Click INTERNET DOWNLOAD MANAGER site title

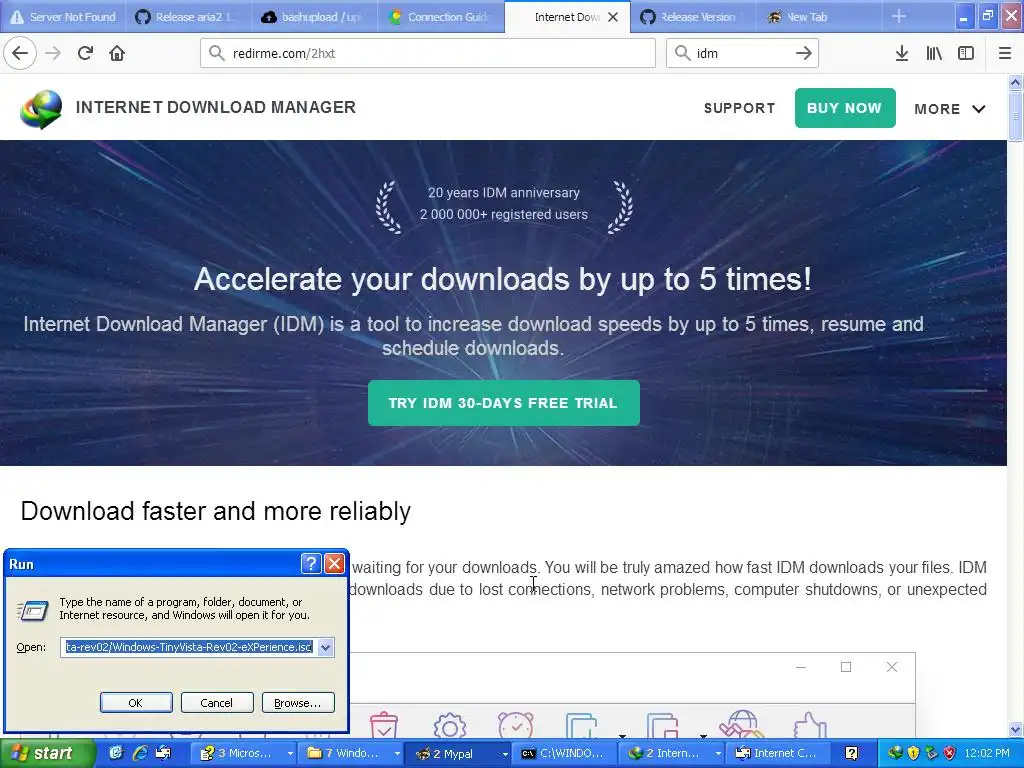[216, 107]
